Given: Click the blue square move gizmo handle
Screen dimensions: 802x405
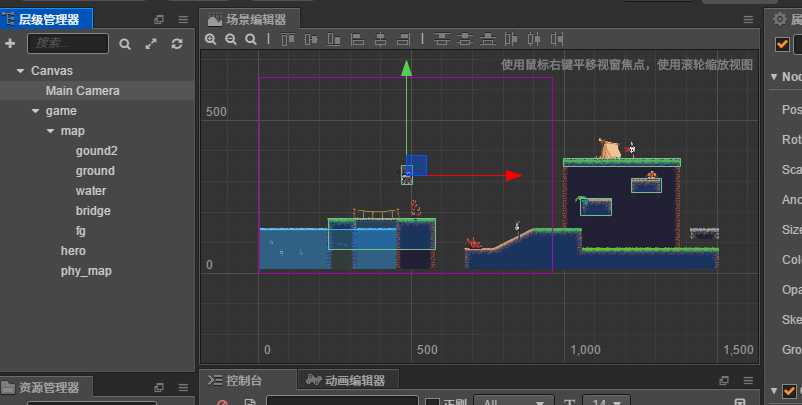Looking at the screenshot, I should 417,165.
